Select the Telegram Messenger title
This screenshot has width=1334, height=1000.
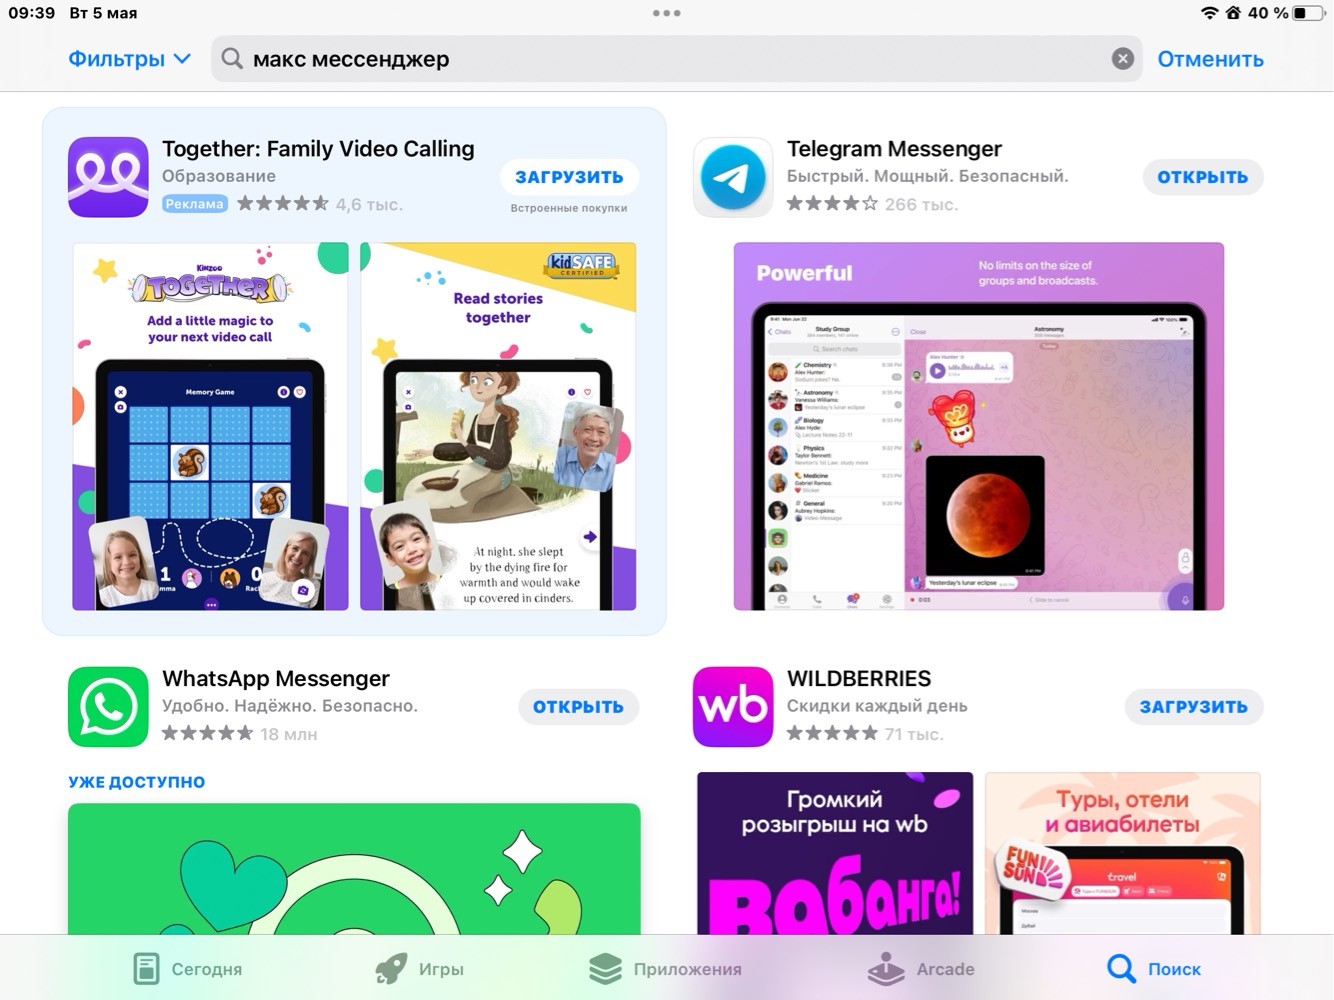click(894, 149)
